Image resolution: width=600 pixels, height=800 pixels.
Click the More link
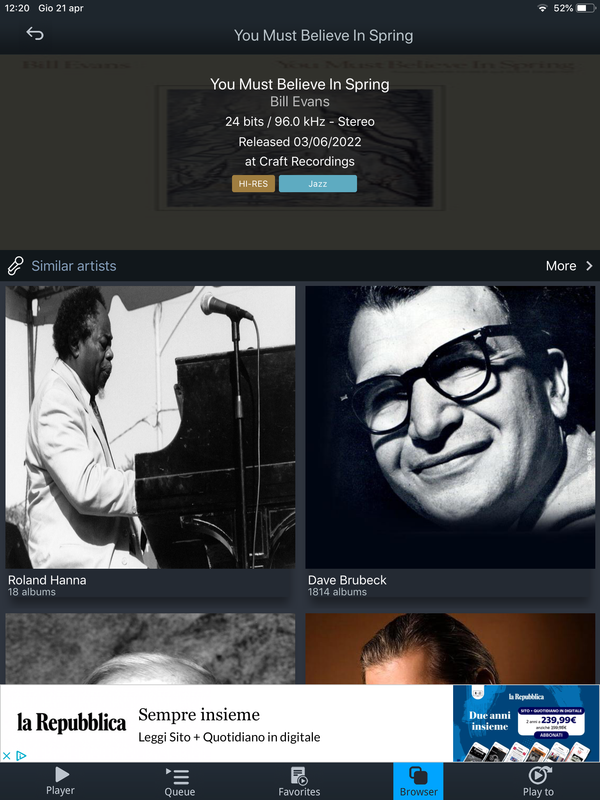coord(561,266)
